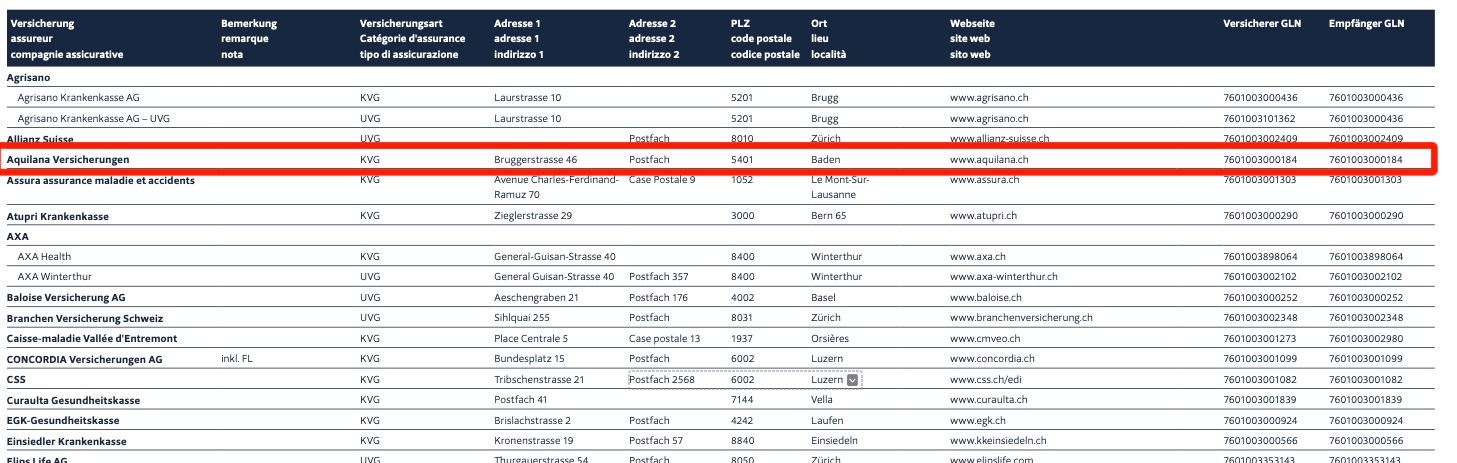The height and width of the screenshot is (463, 1457).
Task: Select the CSS insurer name
Action: pos(16,380)
